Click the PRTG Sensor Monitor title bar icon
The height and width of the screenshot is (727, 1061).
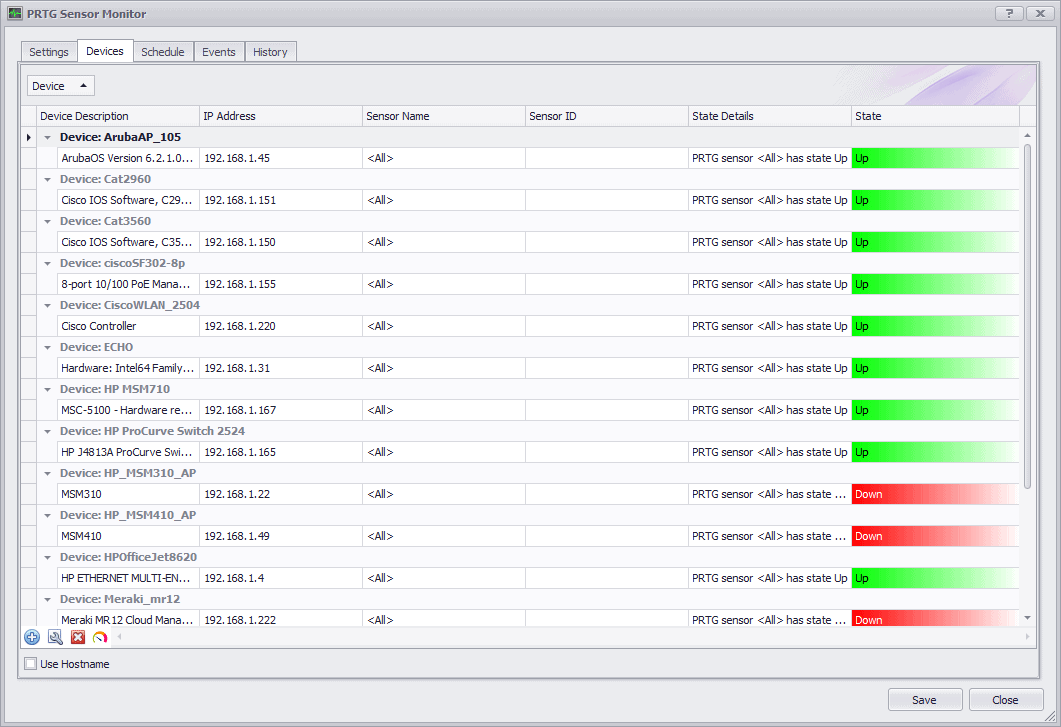tap(15, 14)
